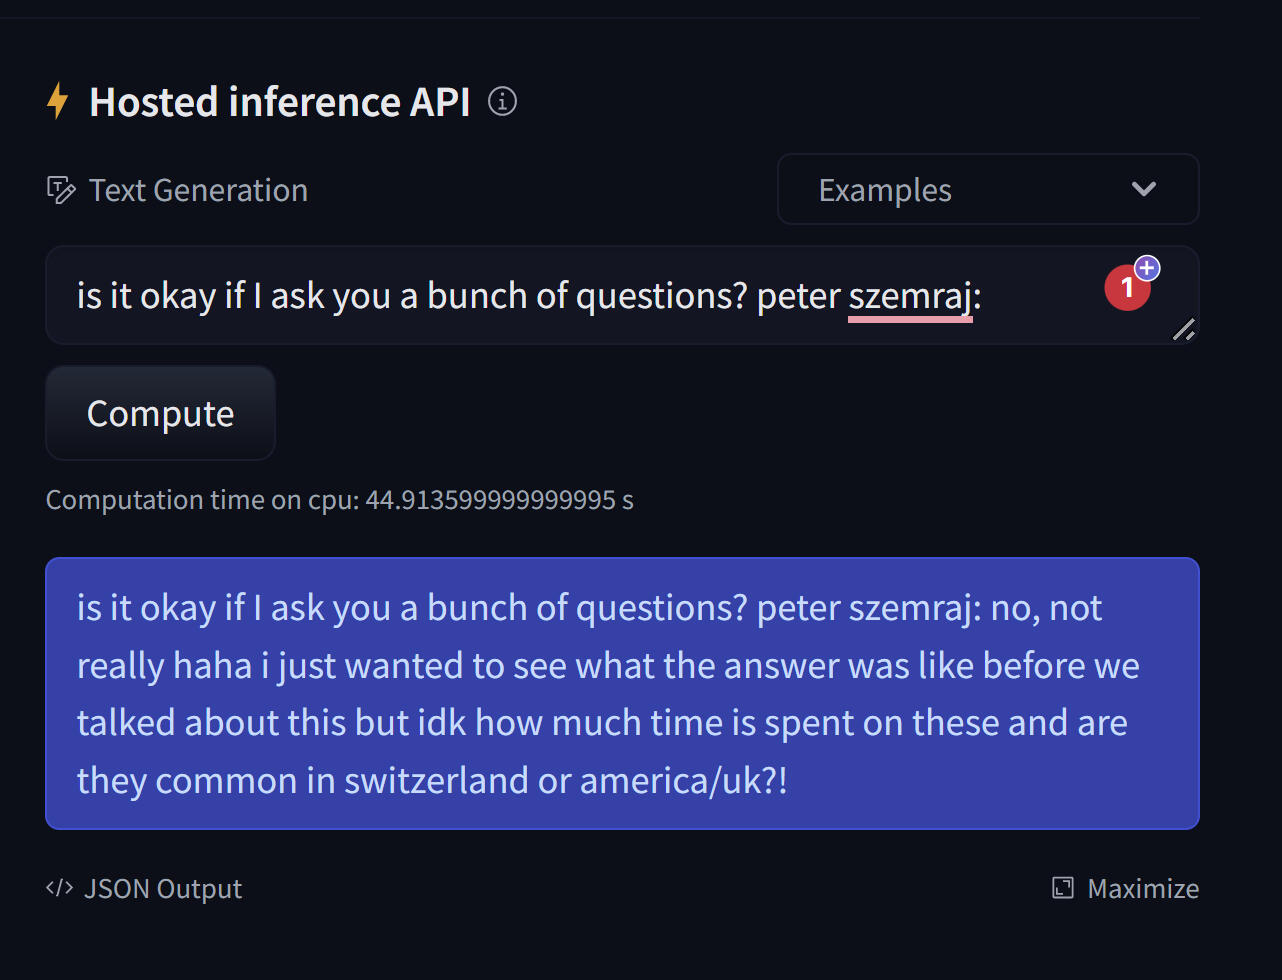The image size is (1282, 980).
Task: Click the Text Generation pencil icon
Action: (61, 190)
